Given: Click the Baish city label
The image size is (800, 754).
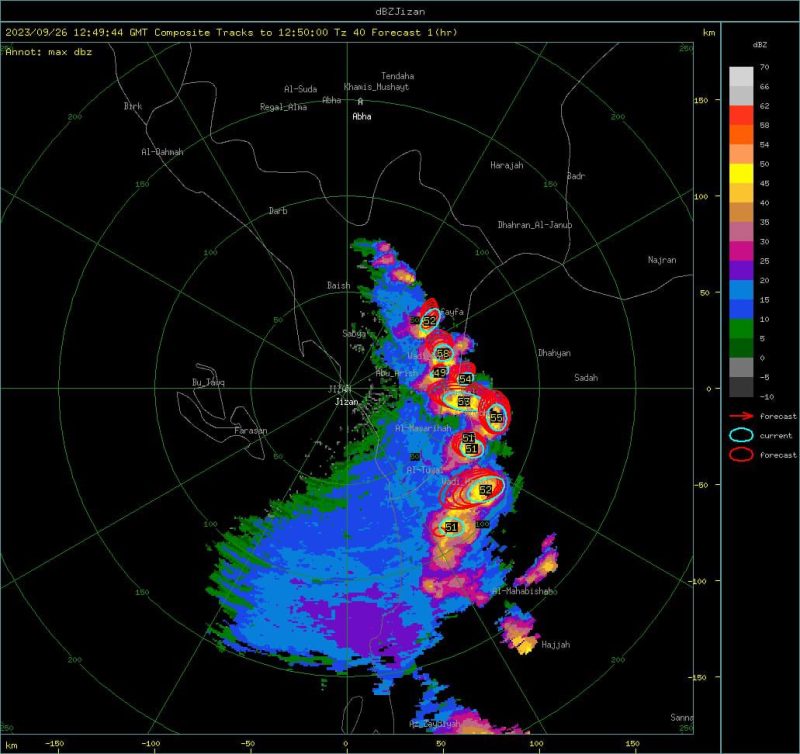Looking at the screenshot, I should [x=339, y=285].
